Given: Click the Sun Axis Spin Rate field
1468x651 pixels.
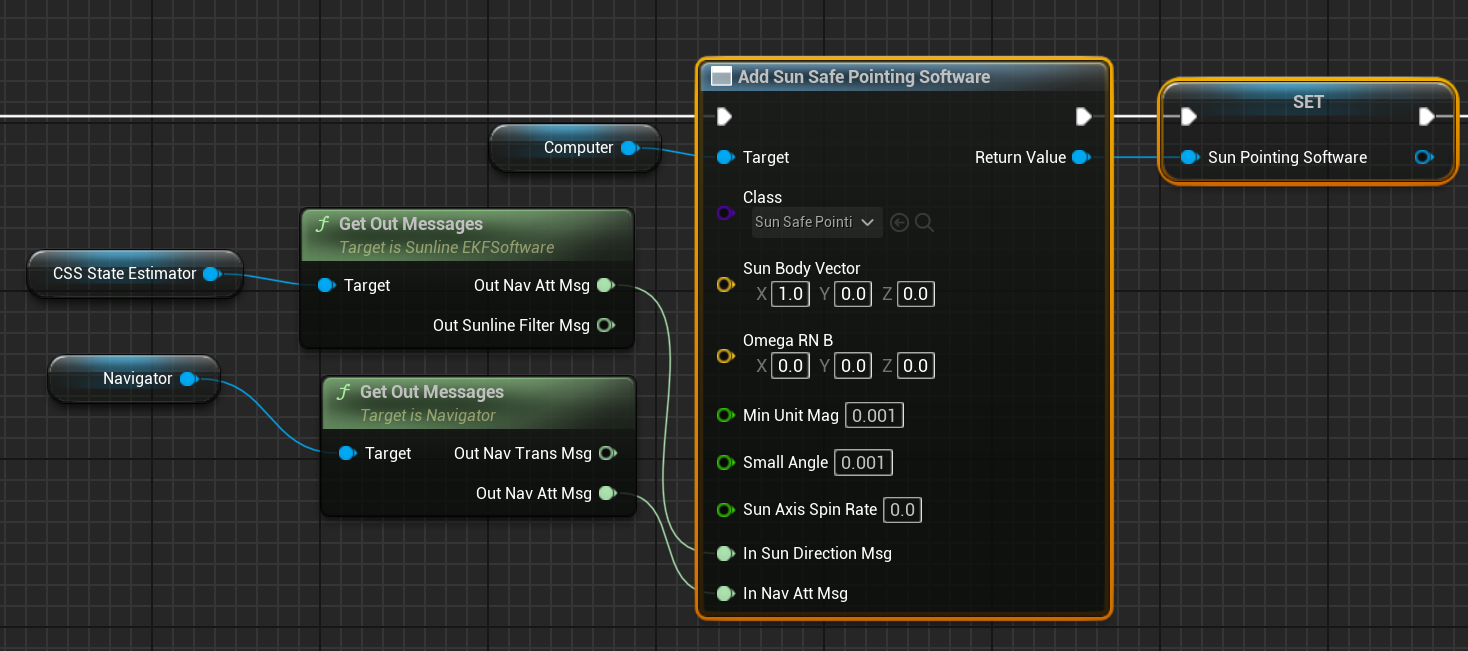Looking at the screenshot, I should [902, 509].
